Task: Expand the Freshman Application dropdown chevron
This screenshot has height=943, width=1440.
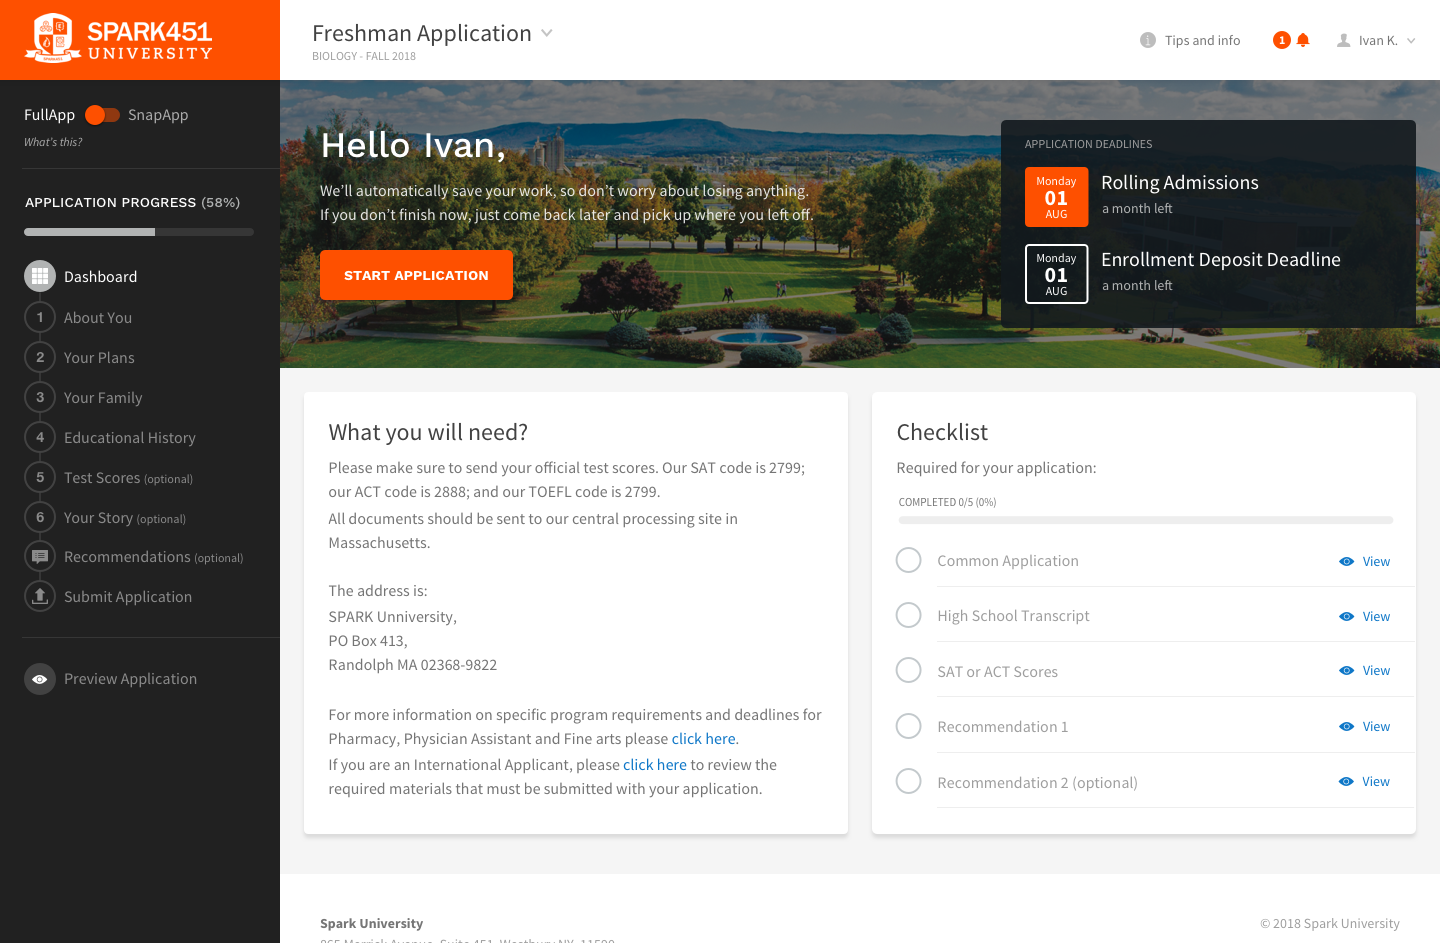Action: pyautogui.click(x=547, y=33)
